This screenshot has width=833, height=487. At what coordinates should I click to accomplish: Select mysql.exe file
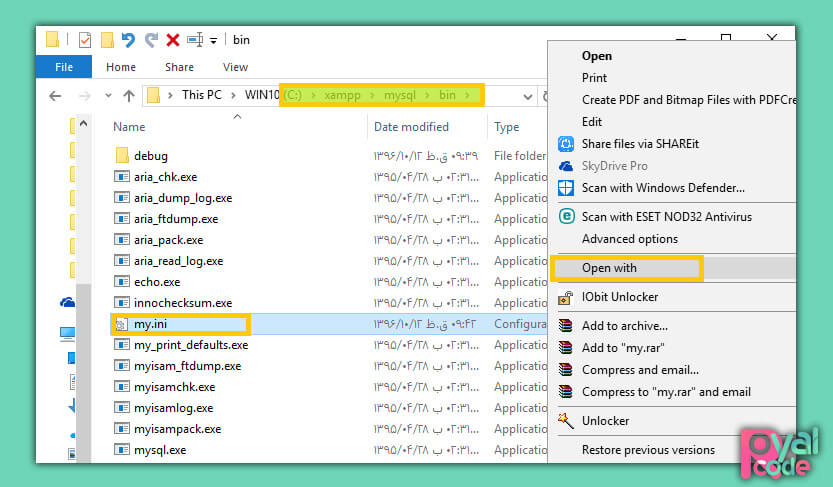pyautogui.click(x=160, y=450)
